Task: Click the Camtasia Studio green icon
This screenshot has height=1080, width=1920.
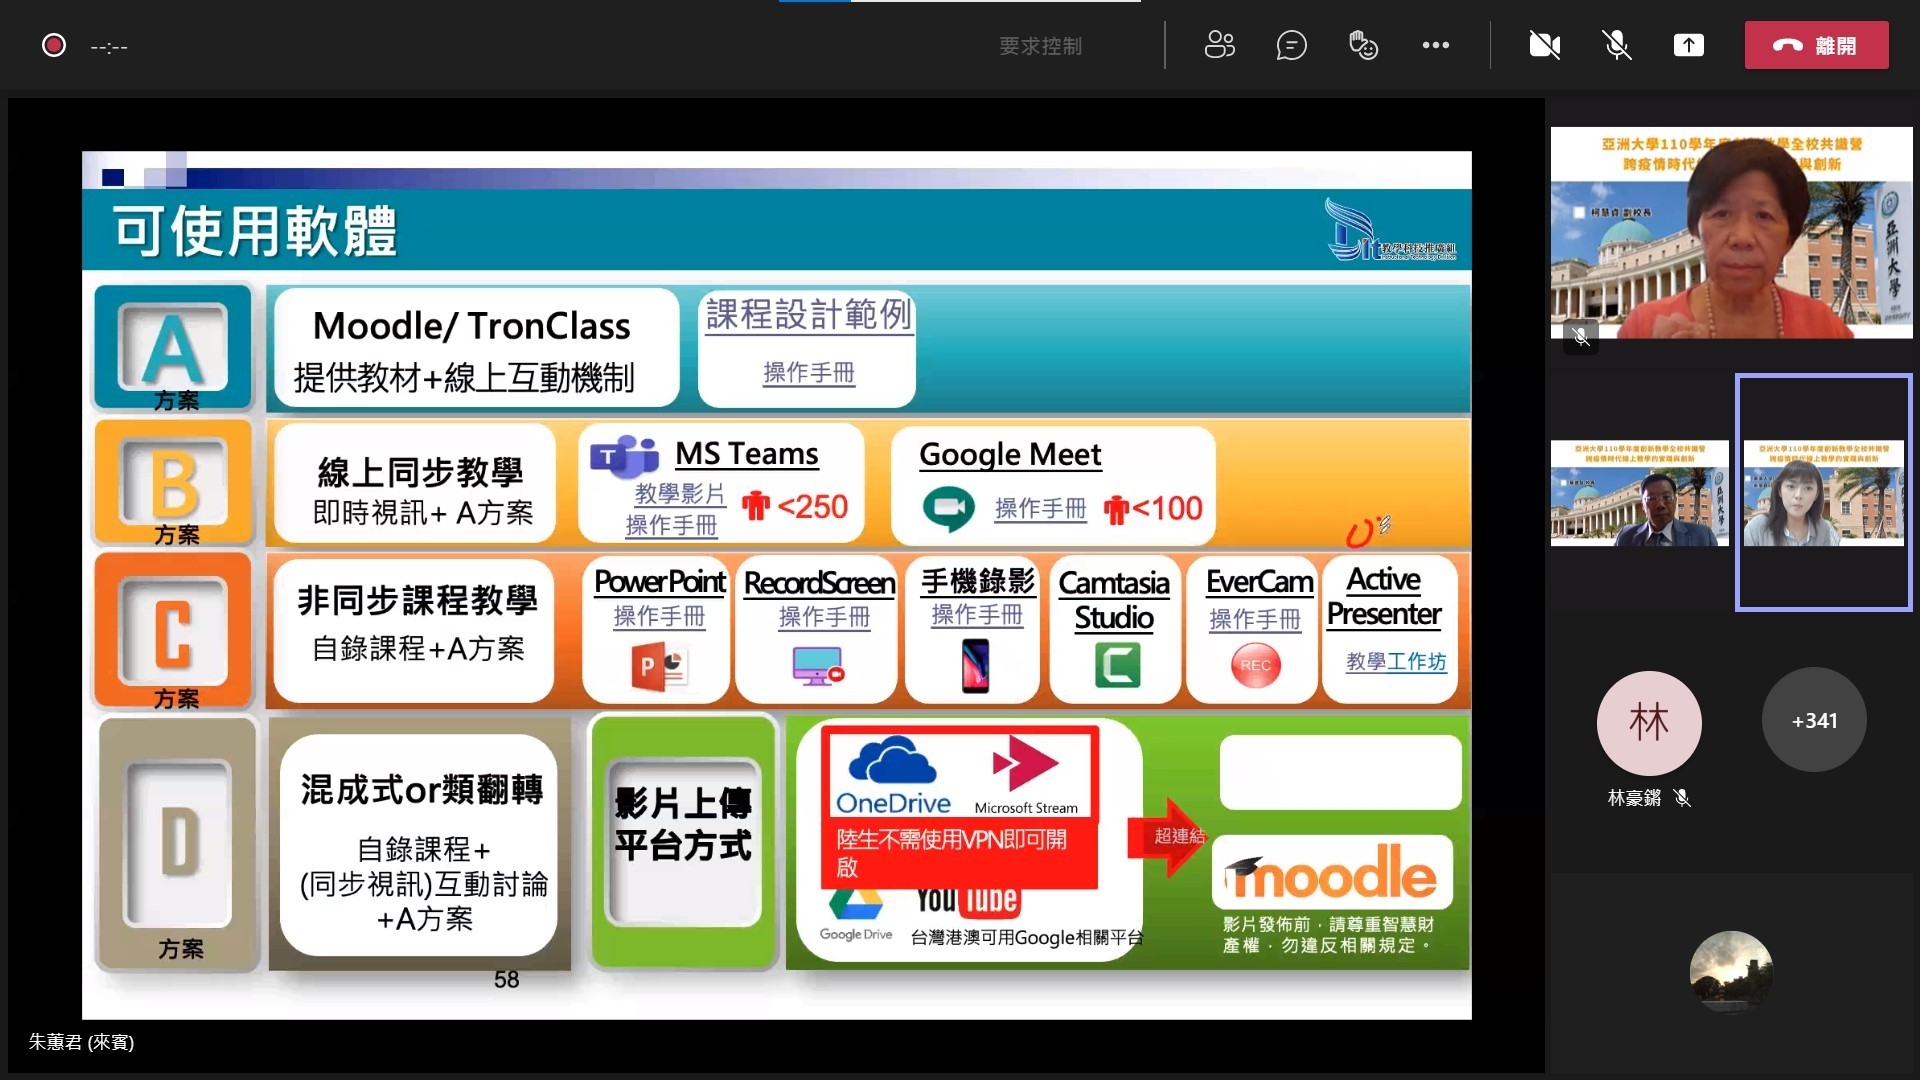Action: coord(1117,666)
